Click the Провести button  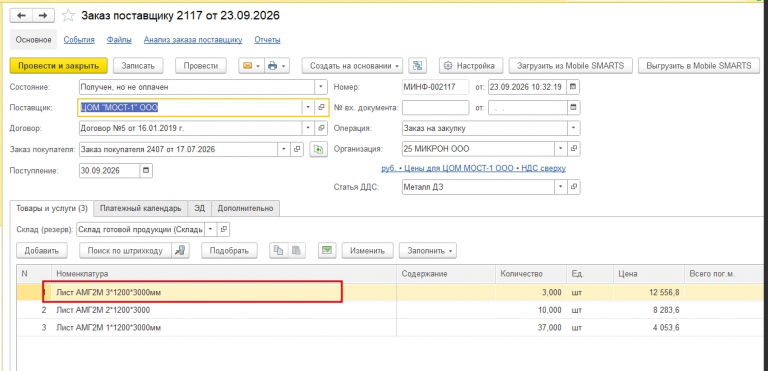[x=200, y=66]
